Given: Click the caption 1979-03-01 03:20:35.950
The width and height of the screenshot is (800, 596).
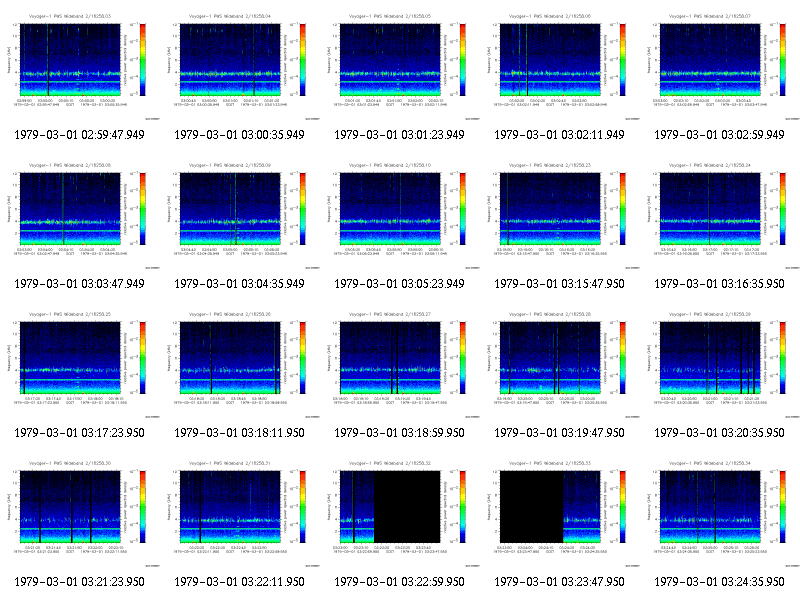Looking at the screenshot, I should pos(719,433).
